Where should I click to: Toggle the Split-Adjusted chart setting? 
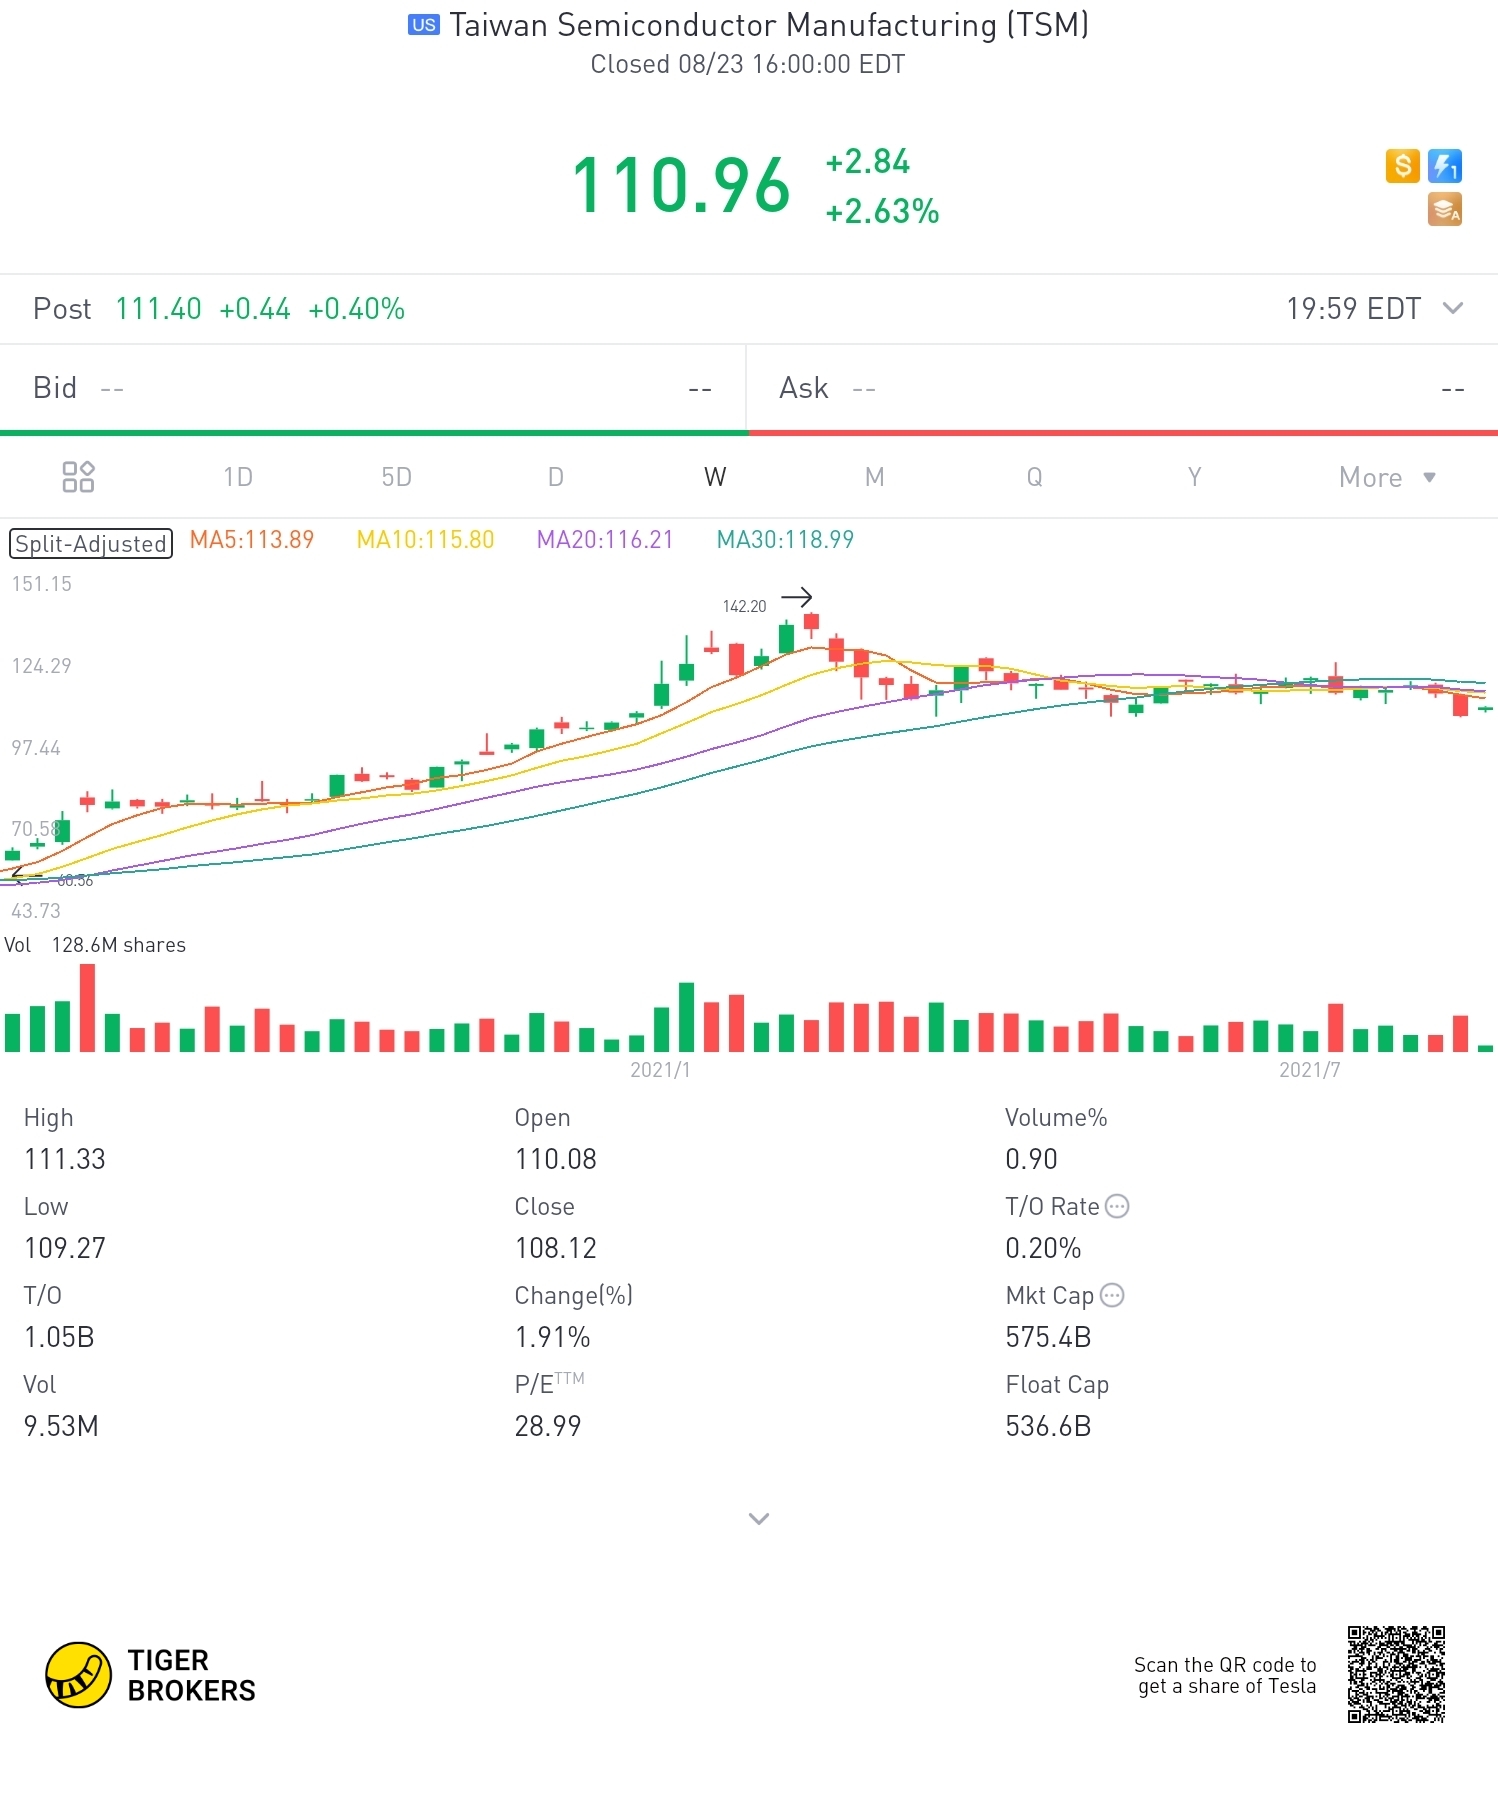[91, 544]
